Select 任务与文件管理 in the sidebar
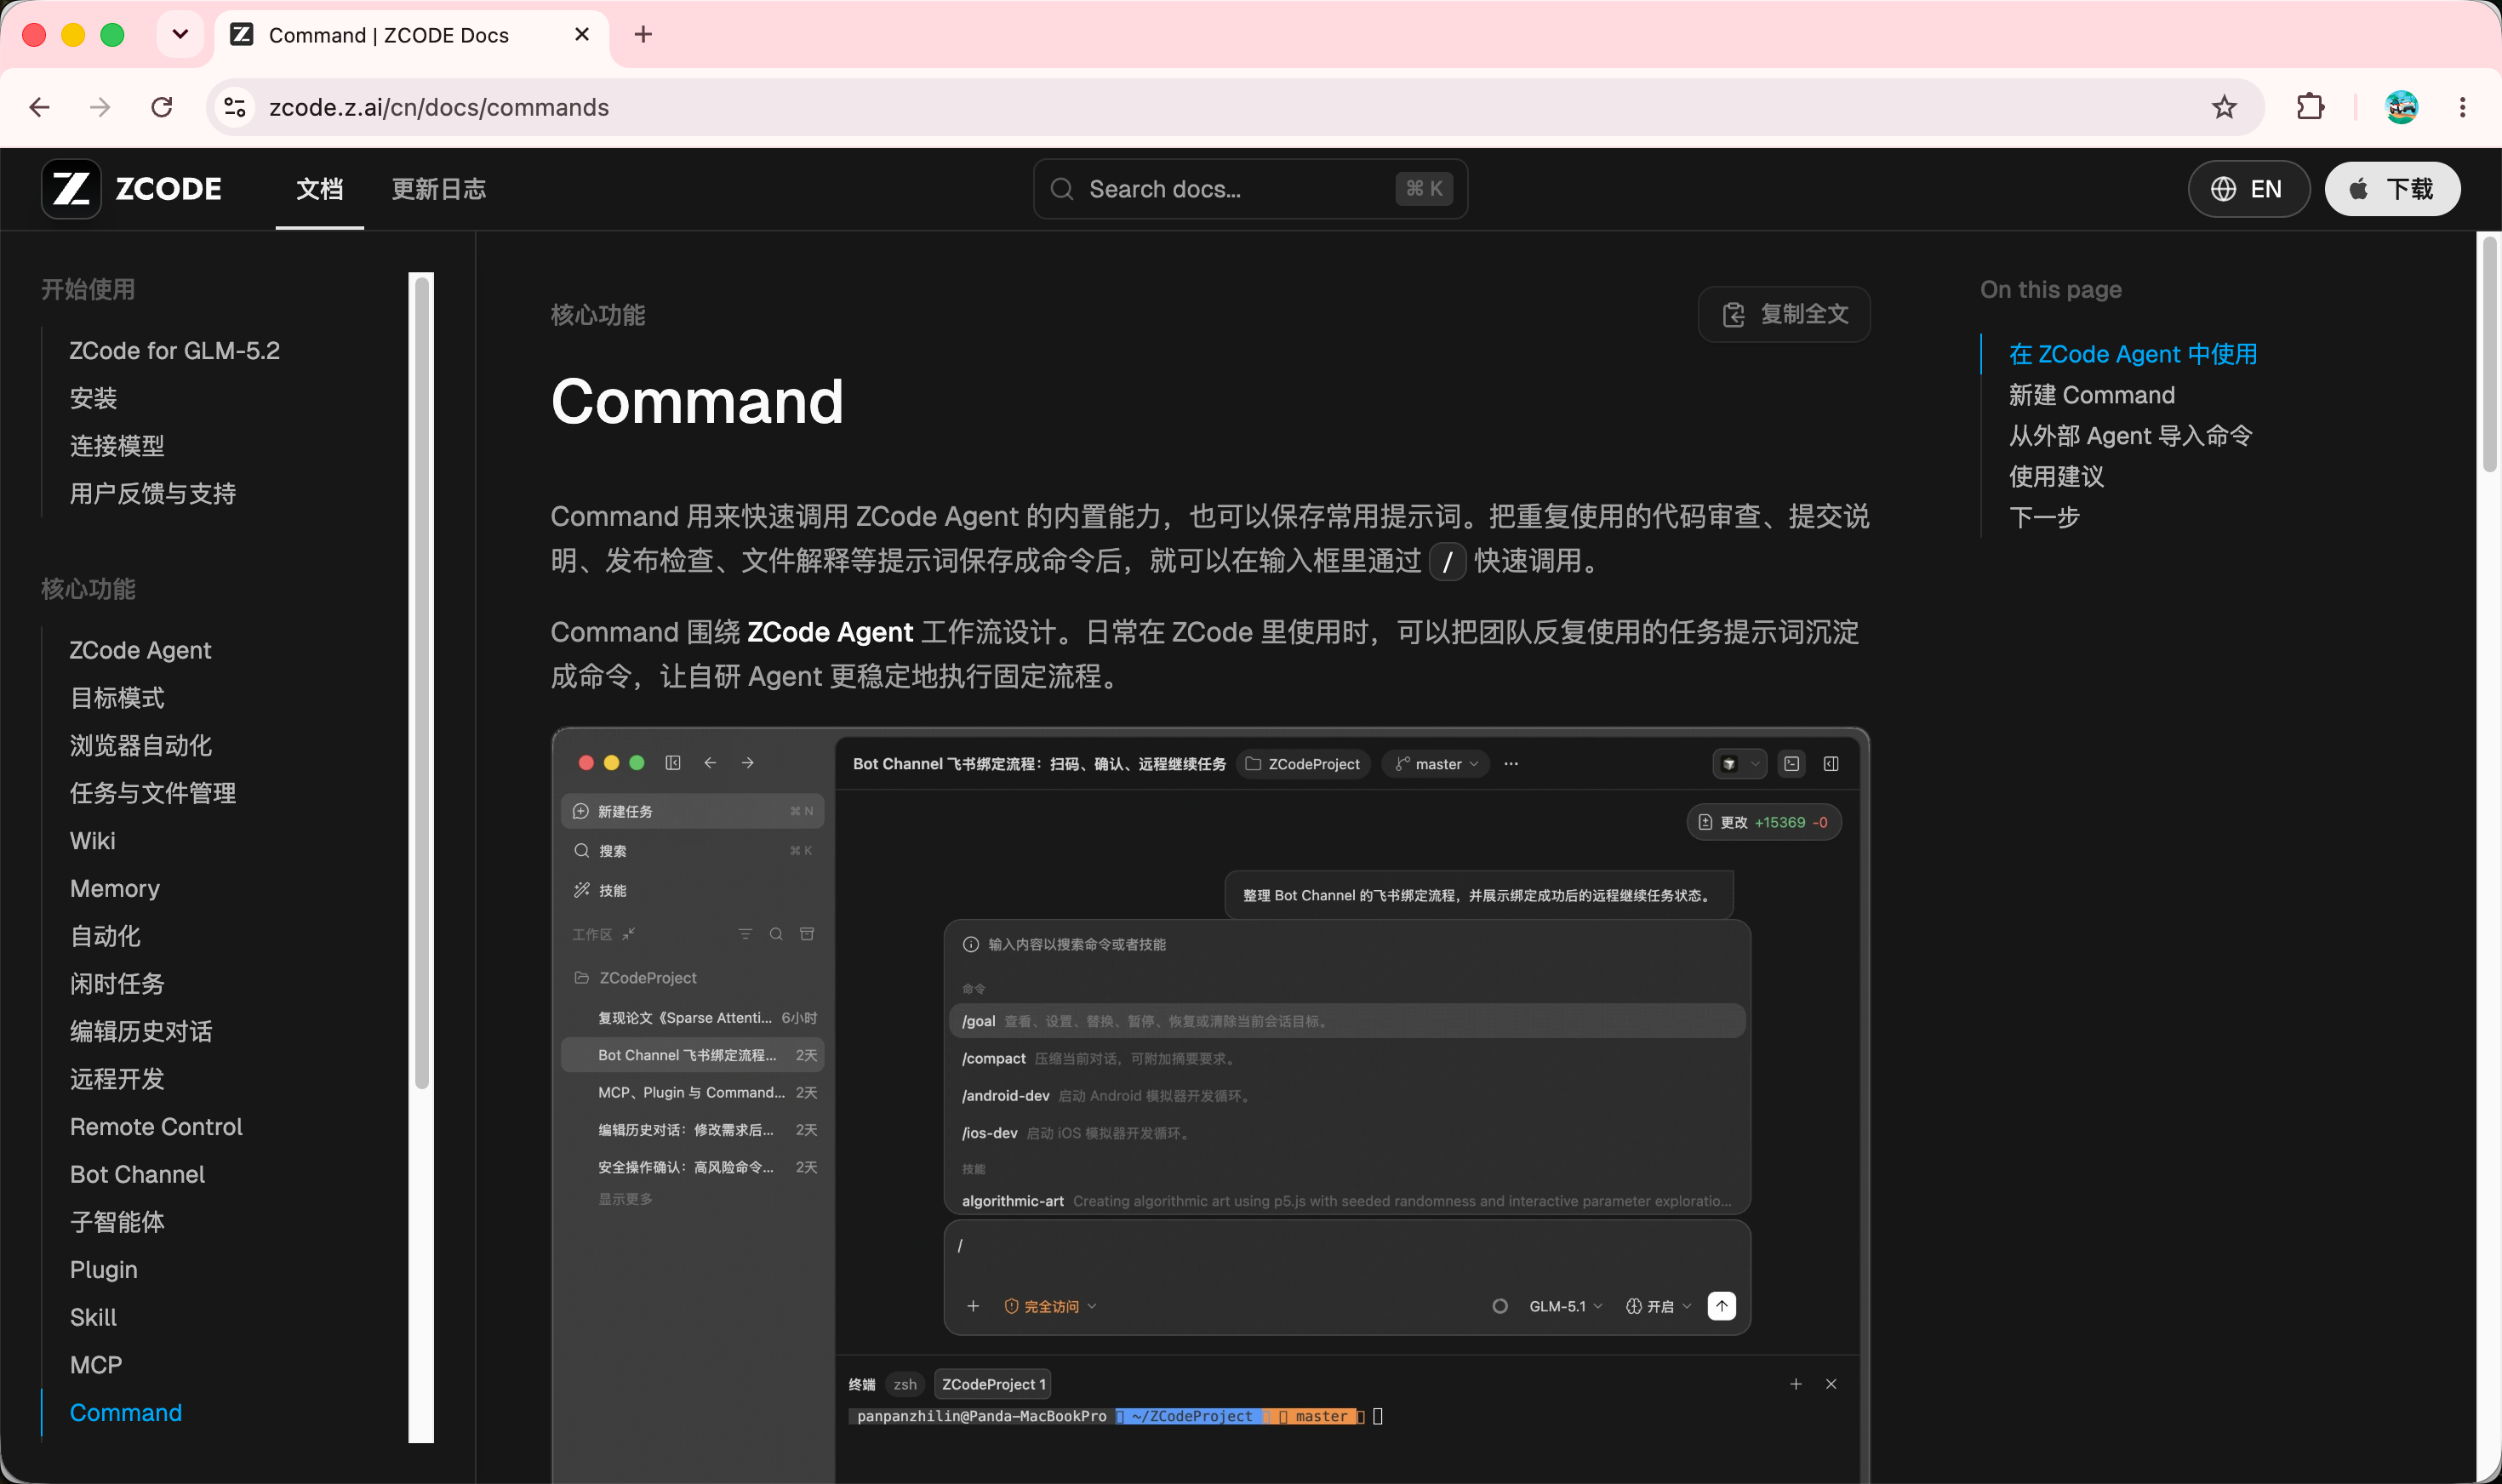The width and height of the screenshot is (2502, 1484). click(x=153, y=793)
